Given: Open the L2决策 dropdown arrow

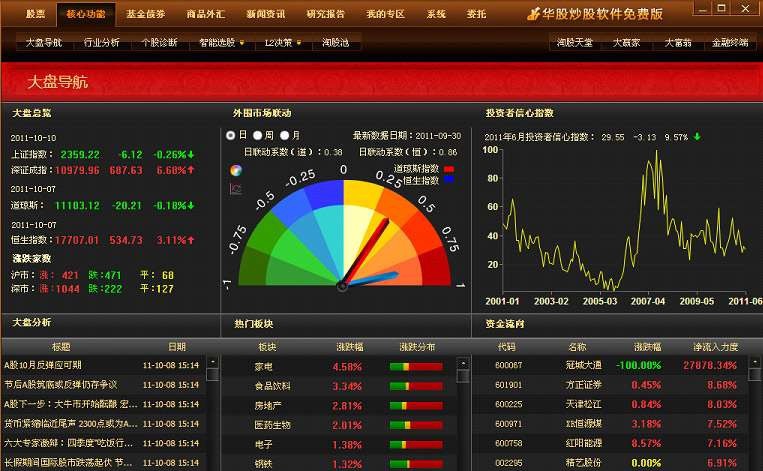Looking at the screenshot, I should coord(299,43).
